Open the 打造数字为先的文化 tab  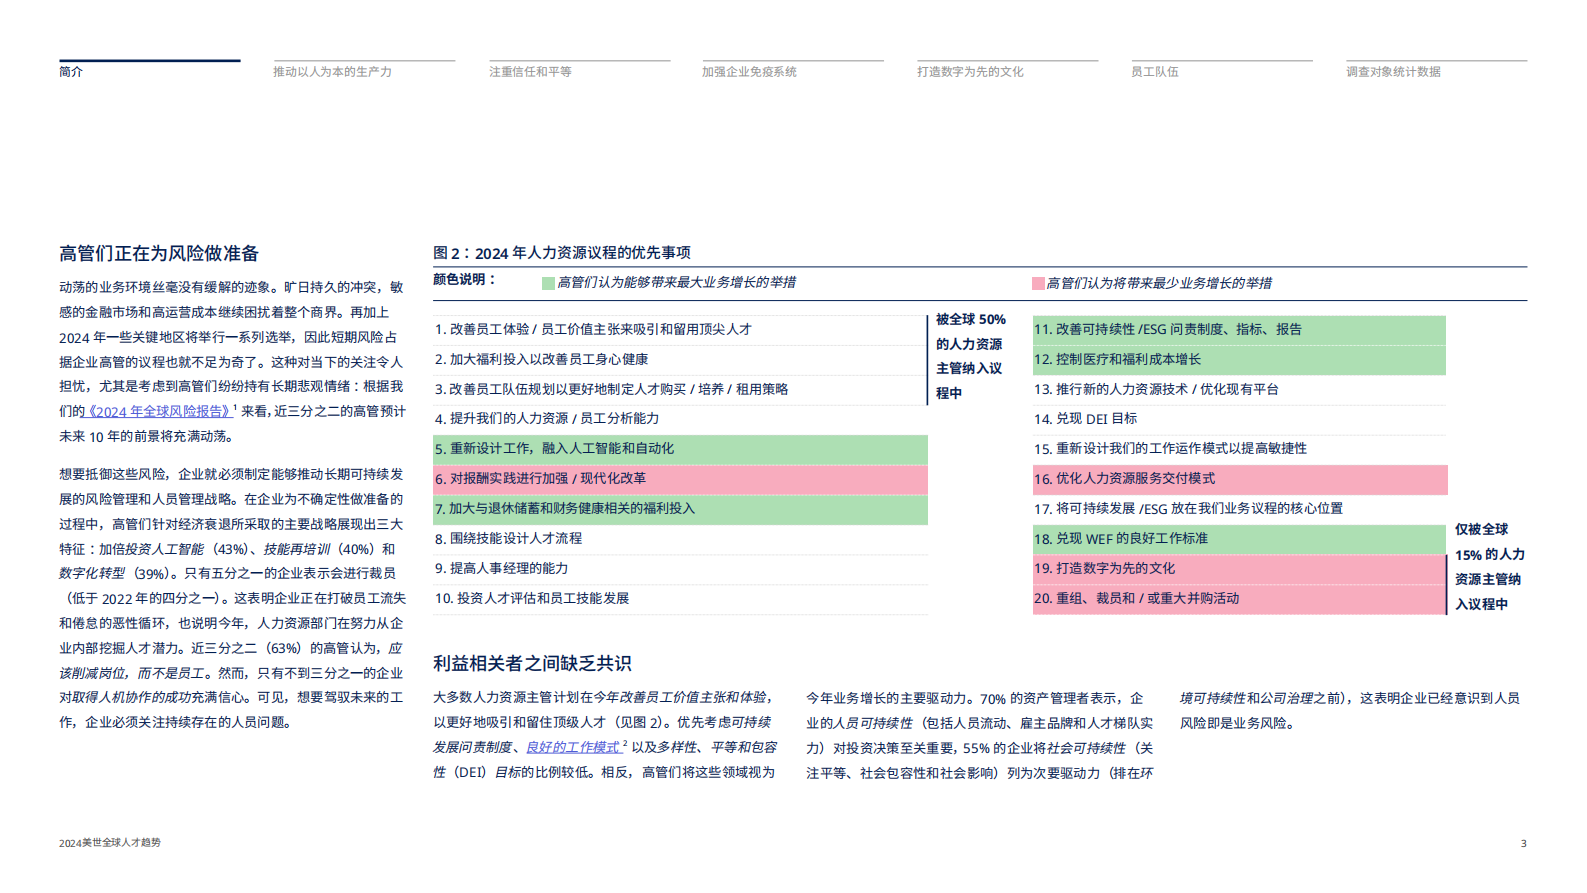click(x=970, y=72)
